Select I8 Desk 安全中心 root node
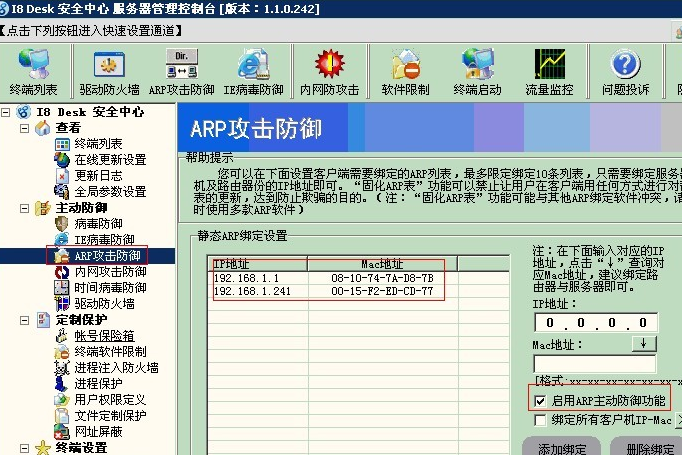Screen dimensions: 682x455 90,112
